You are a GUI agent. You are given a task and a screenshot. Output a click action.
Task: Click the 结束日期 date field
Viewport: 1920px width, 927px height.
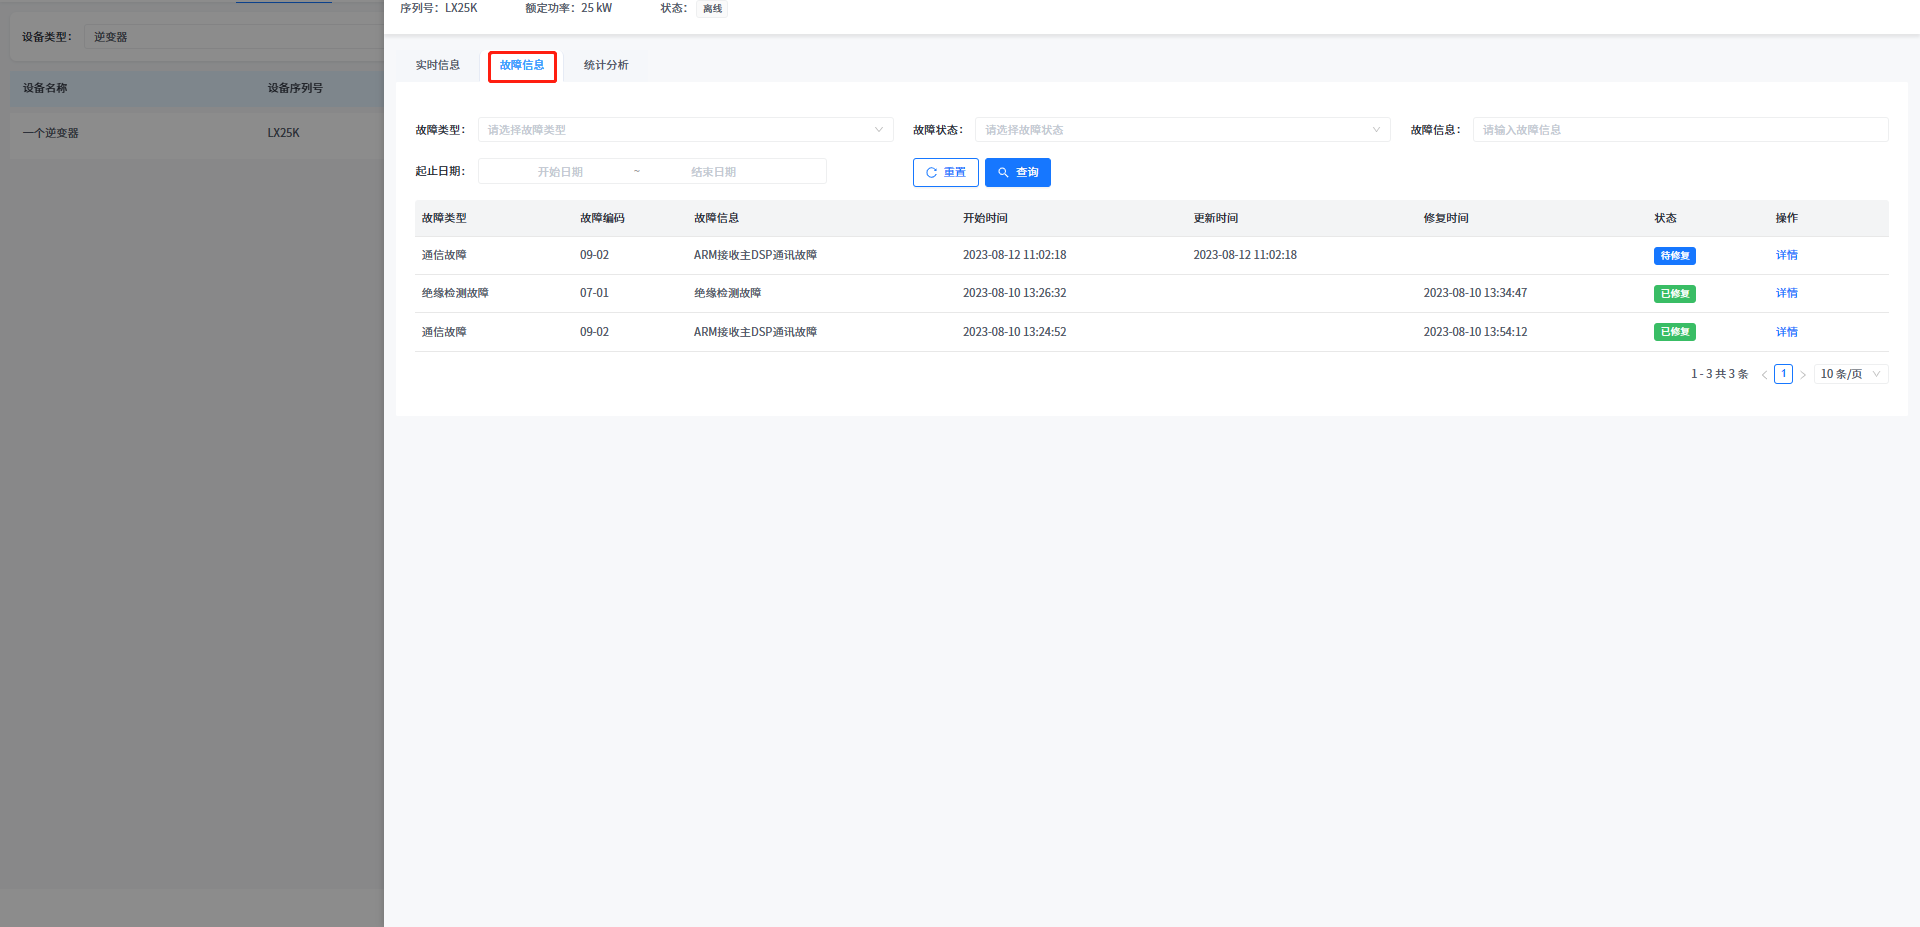(x=713, y=172)
